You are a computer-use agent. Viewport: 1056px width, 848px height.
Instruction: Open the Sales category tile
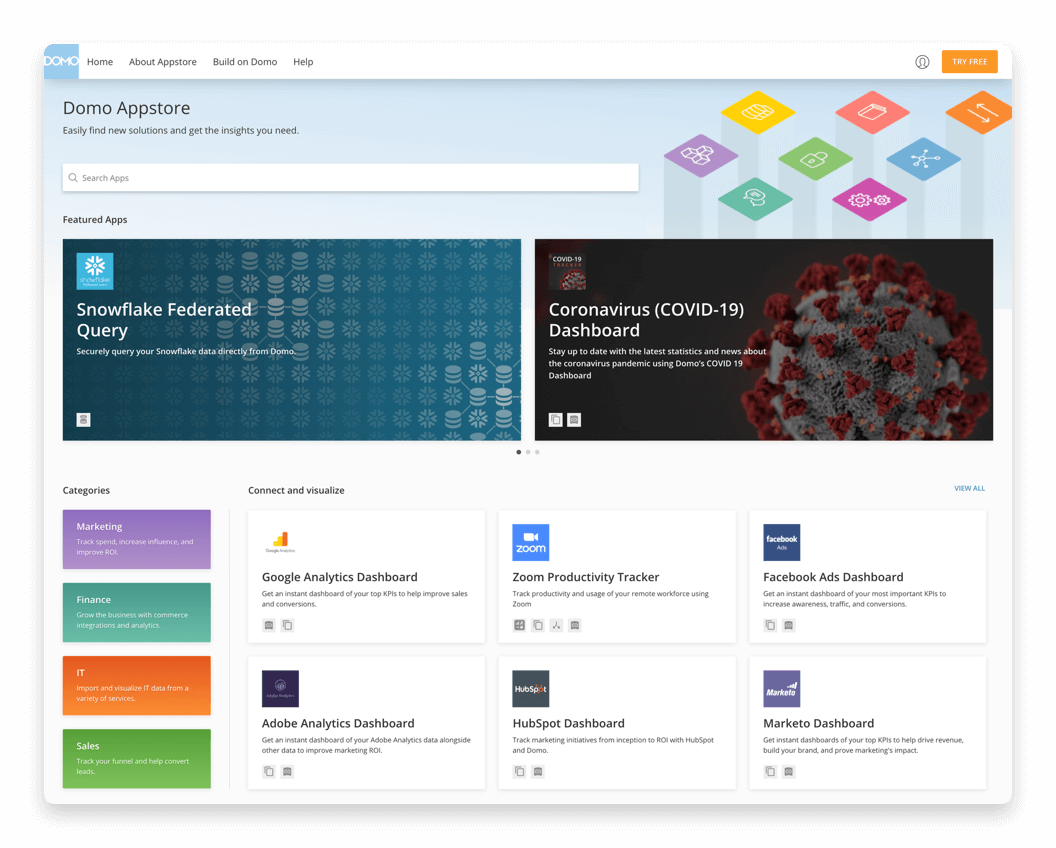click(137, 758)
